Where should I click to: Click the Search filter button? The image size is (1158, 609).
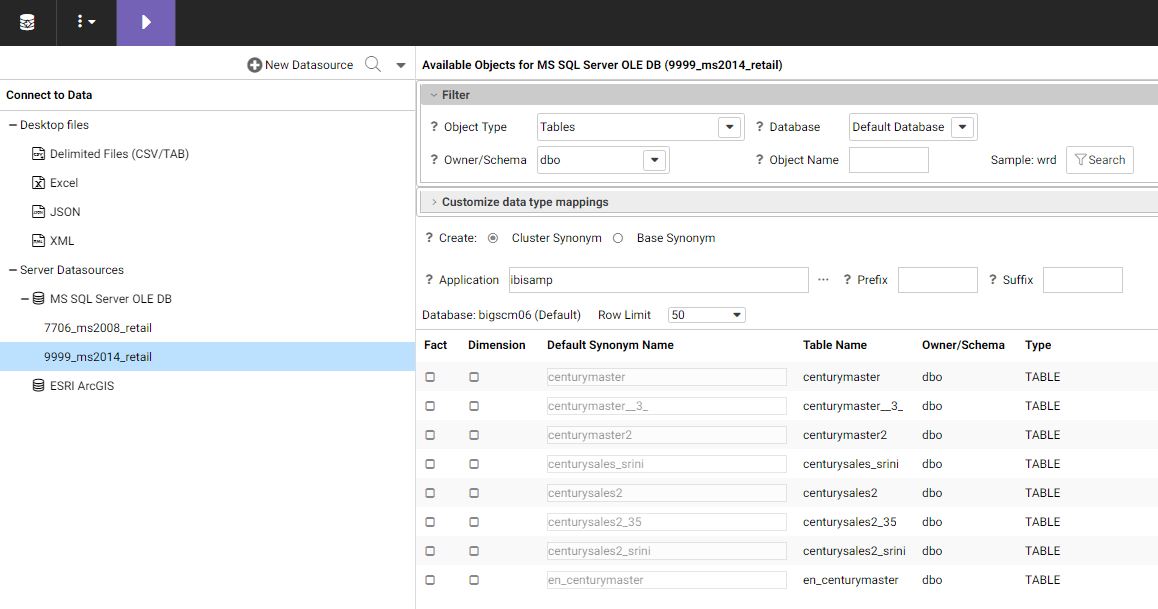(x=1100, y=160)
